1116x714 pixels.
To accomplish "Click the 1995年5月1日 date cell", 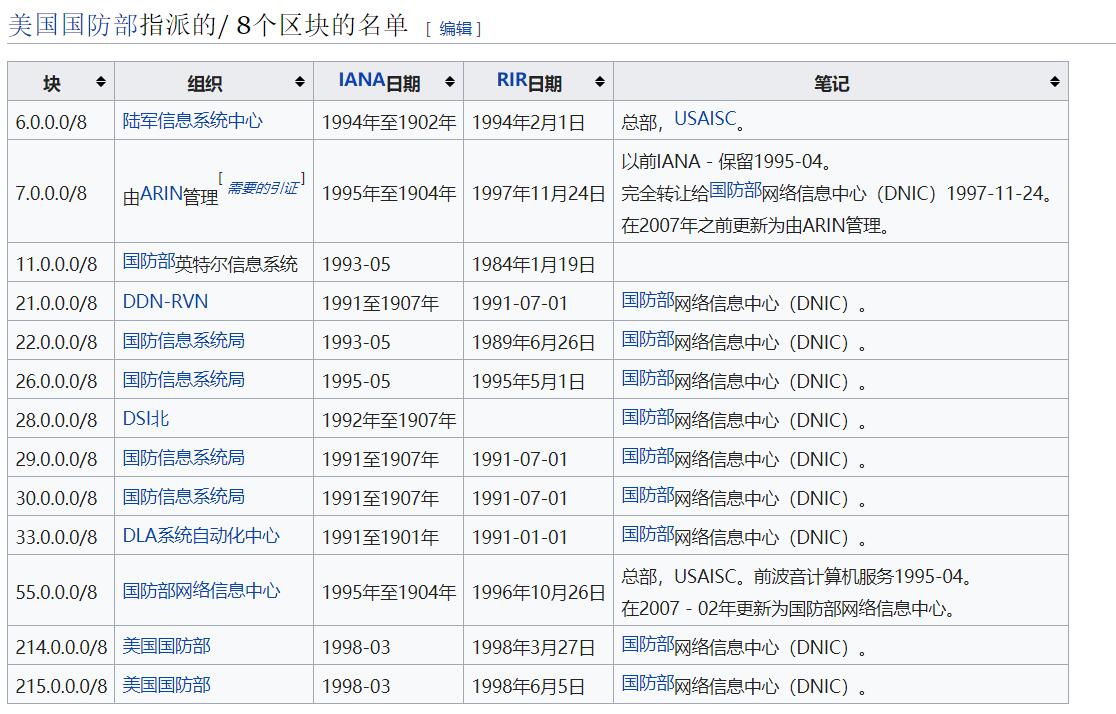I will pos(539,379).
